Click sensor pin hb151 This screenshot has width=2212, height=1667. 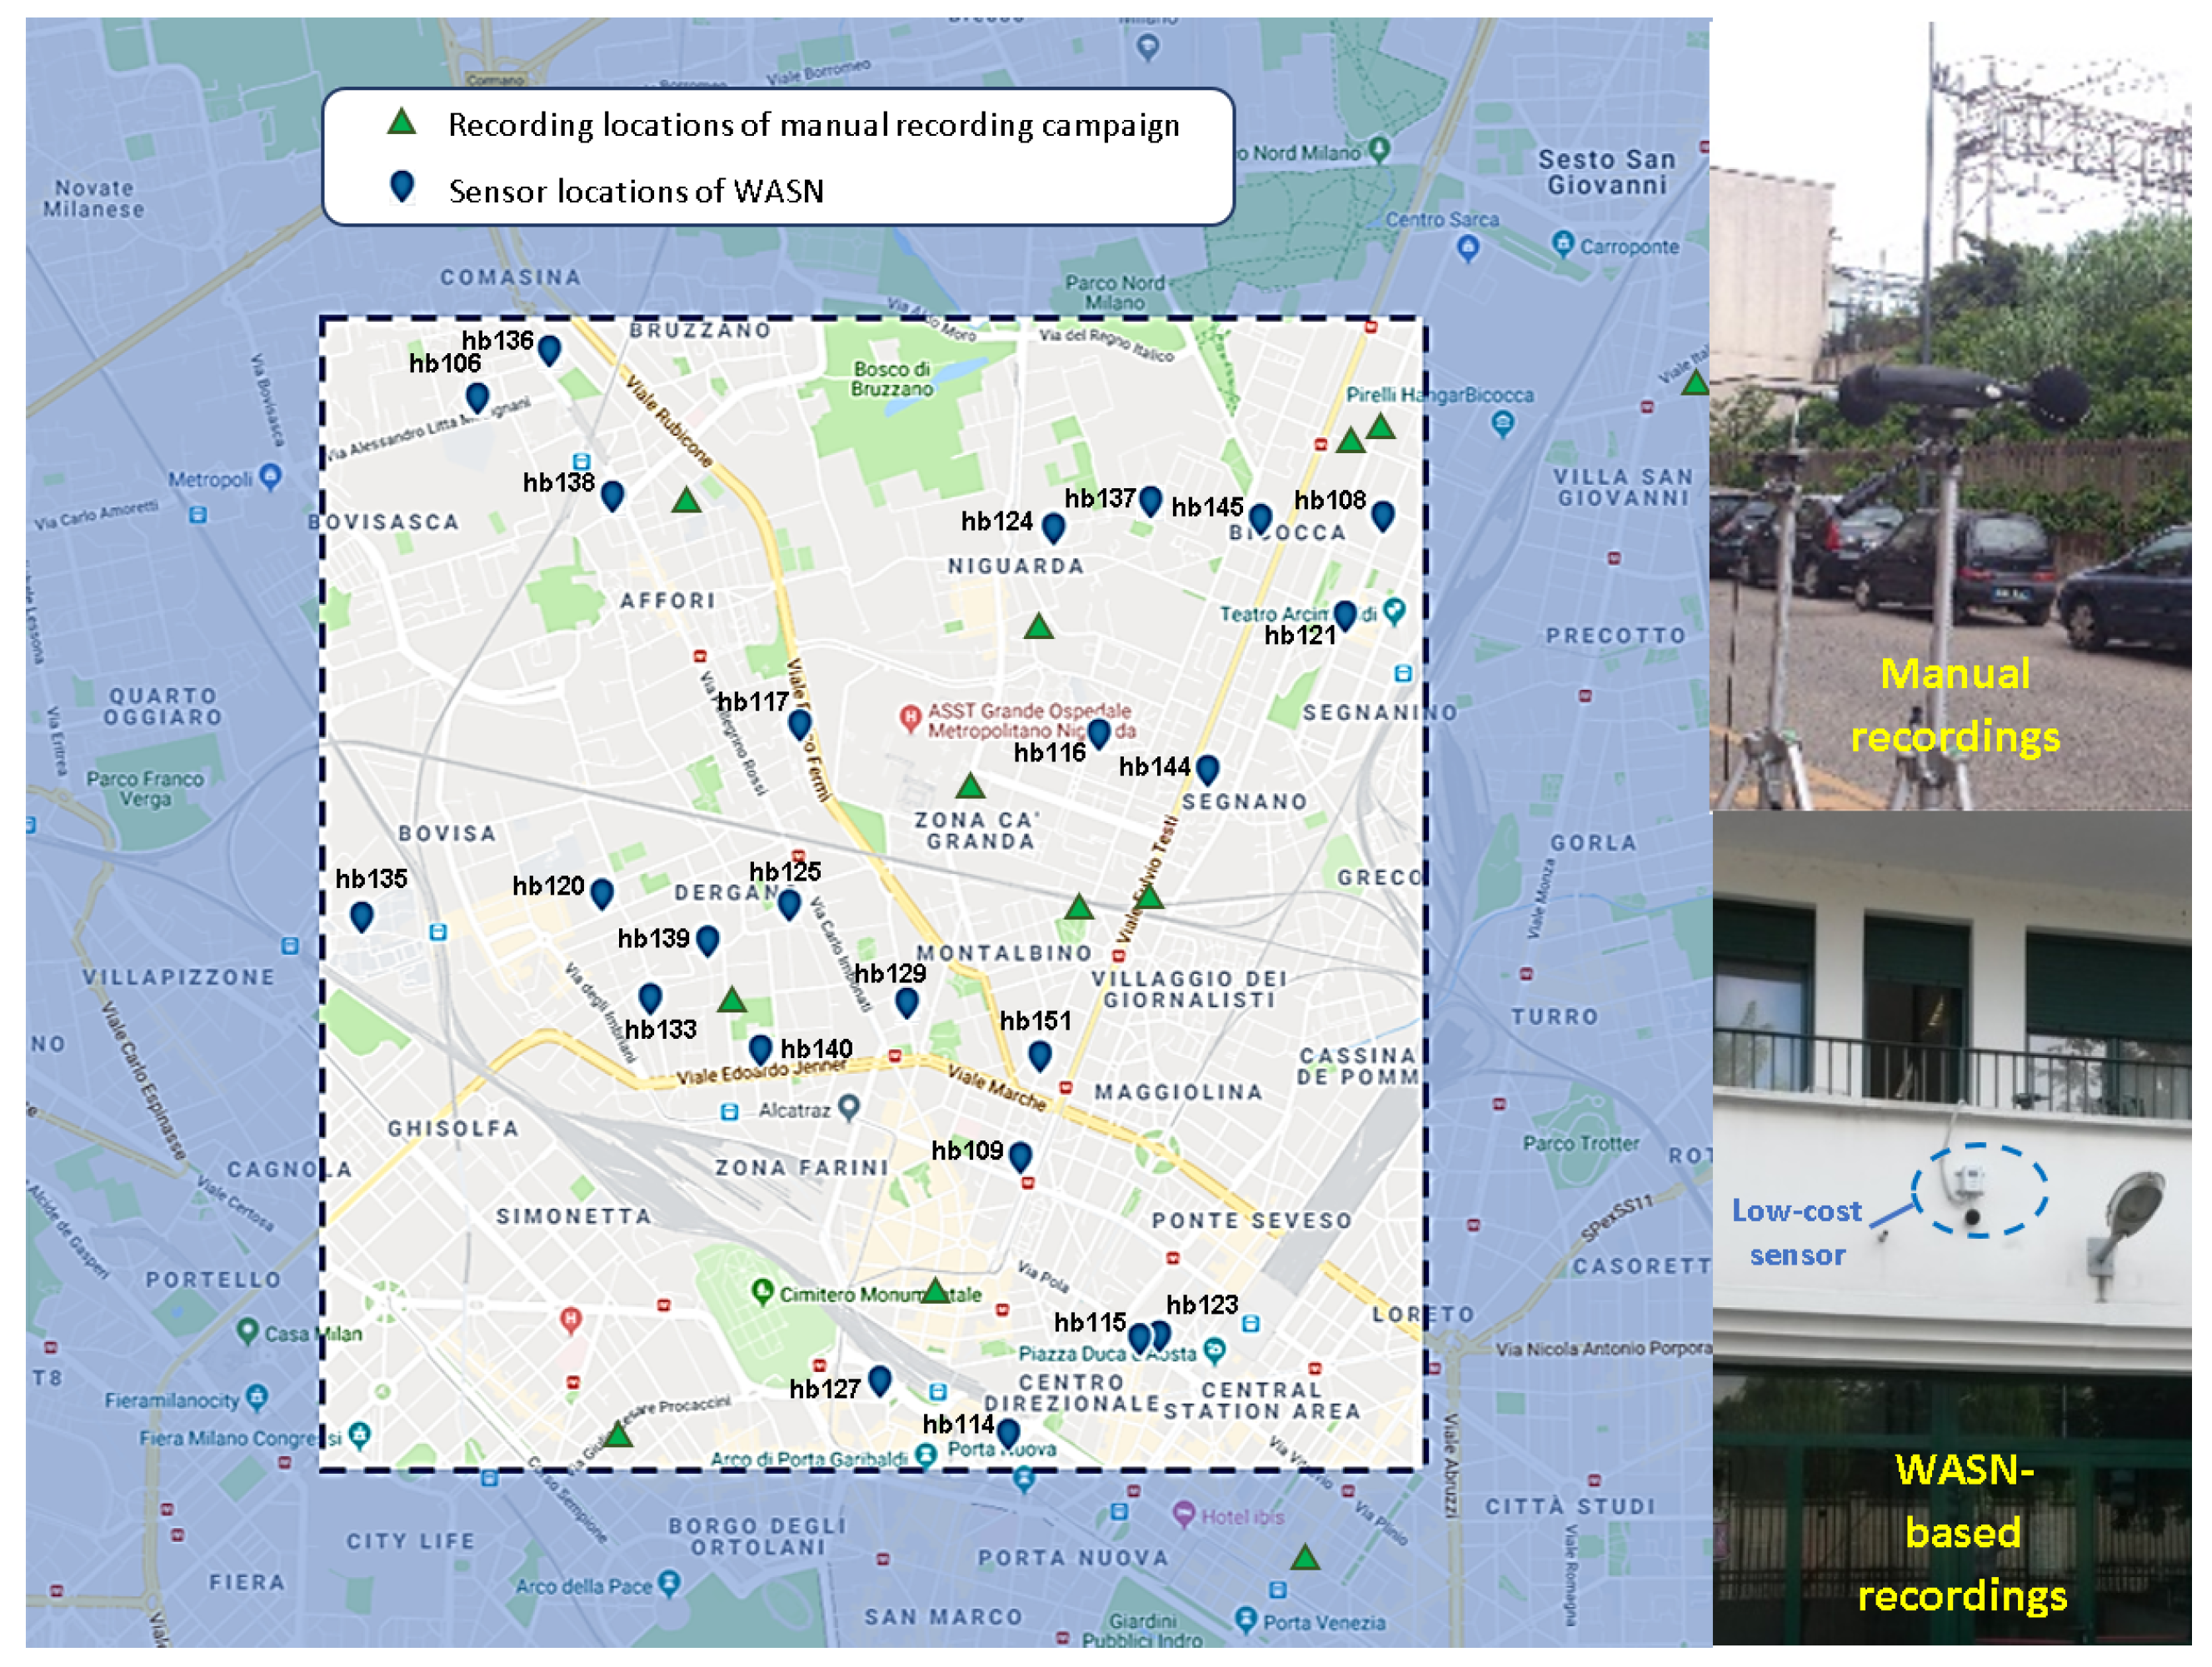click(x=1040, y=1055)
